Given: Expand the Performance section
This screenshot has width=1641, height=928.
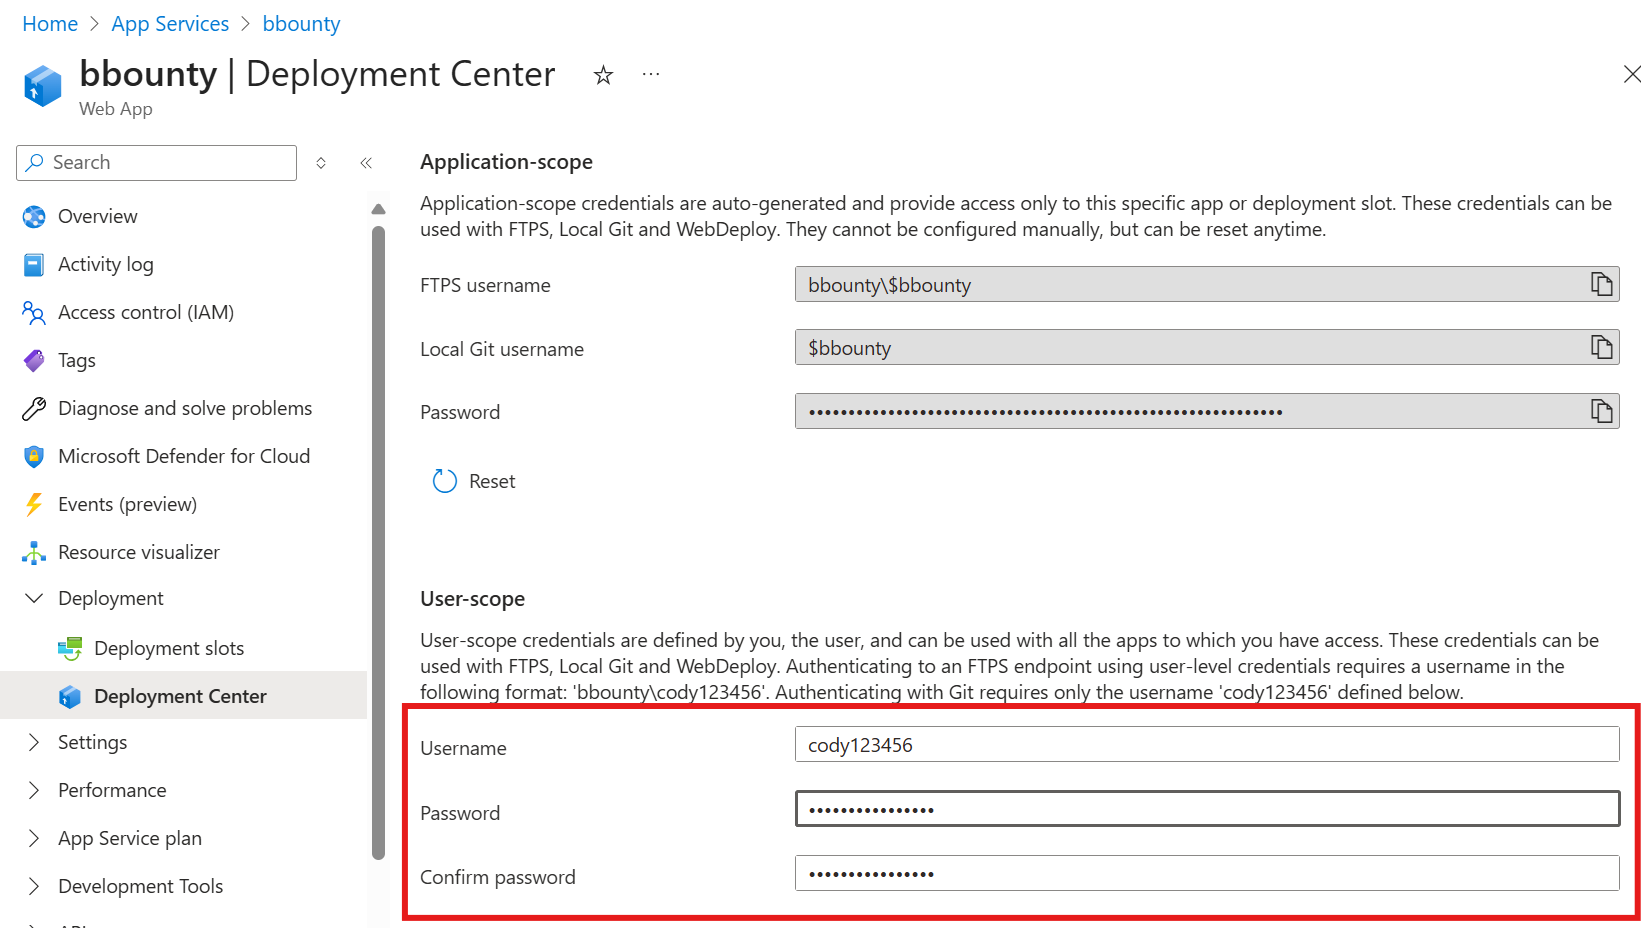Looking at the screenshot, I should click(x=34, y=790).
